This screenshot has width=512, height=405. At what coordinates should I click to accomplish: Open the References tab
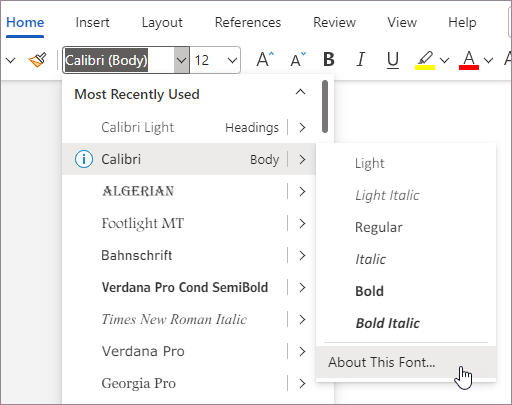248,23
